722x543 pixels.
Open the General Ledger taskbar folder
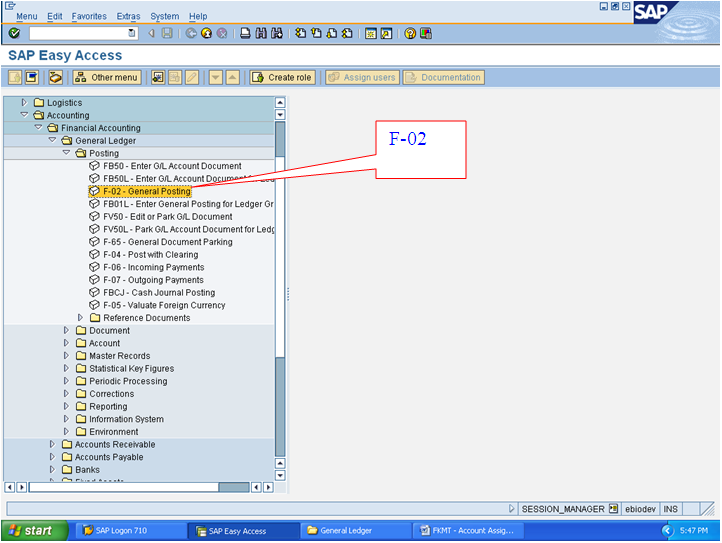pos(355,531)
